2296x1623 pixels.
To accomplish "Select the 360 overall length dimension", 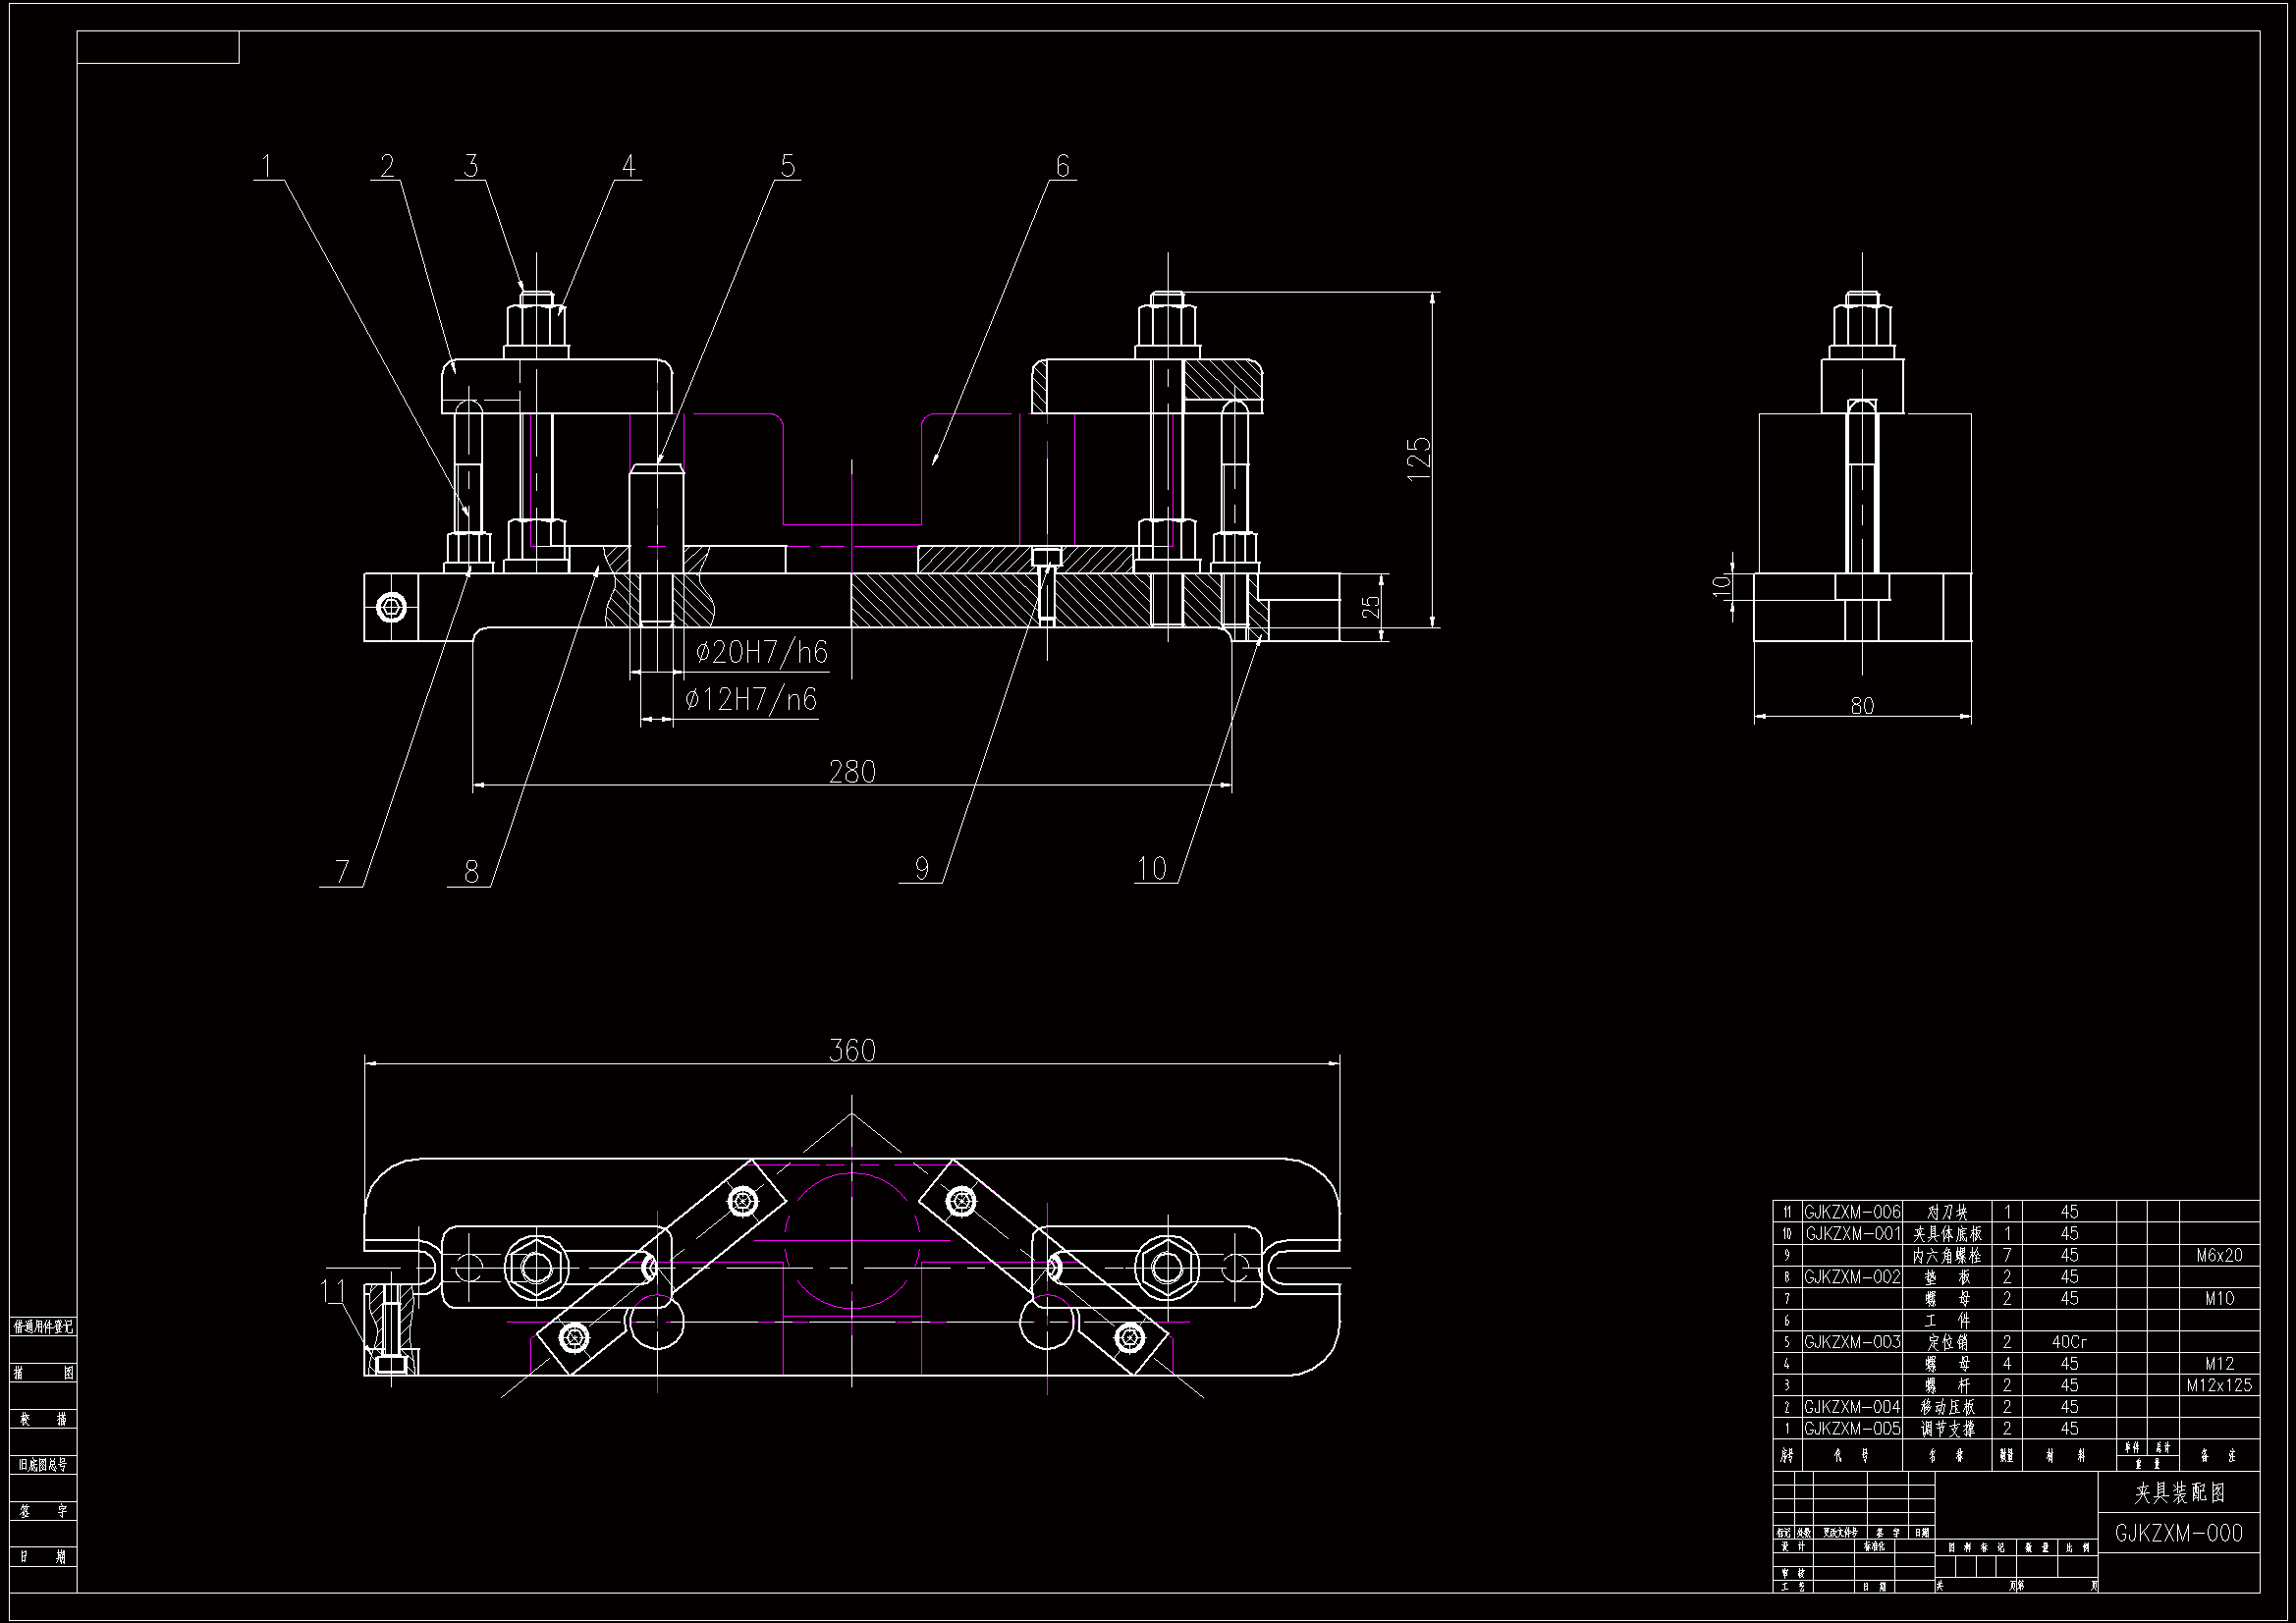I will pos(852,1050).
